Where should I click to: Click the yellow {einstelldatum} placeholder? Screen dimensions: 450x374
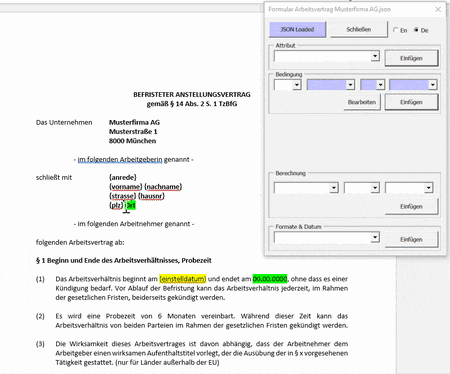183,279
